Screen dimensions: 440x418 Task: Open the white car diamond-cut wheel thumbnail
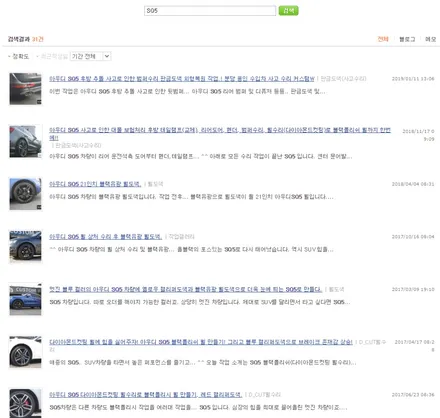[x=25, y=352]
